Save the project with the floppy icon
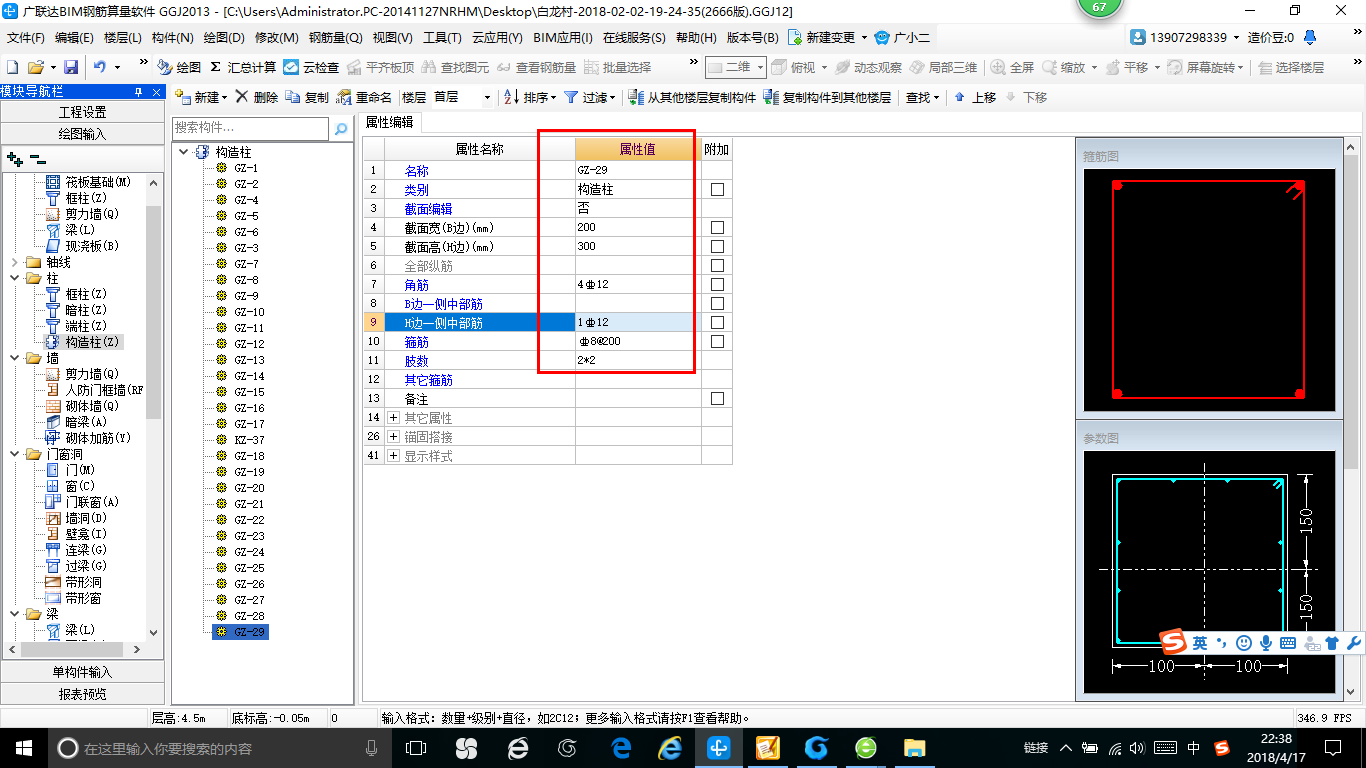Image resolution: width=1366 pixels, height=768 pixels. click(71, 67)
